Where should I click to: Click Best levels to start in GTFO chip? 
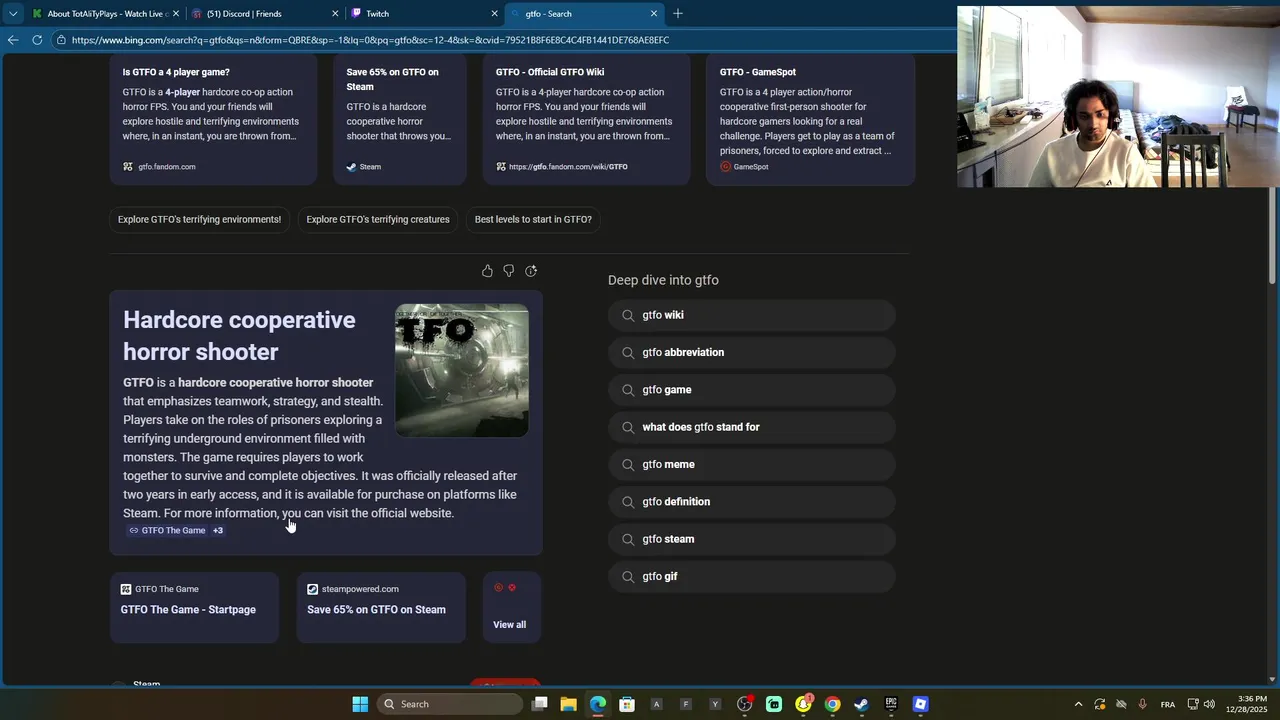tap(533, 219)
